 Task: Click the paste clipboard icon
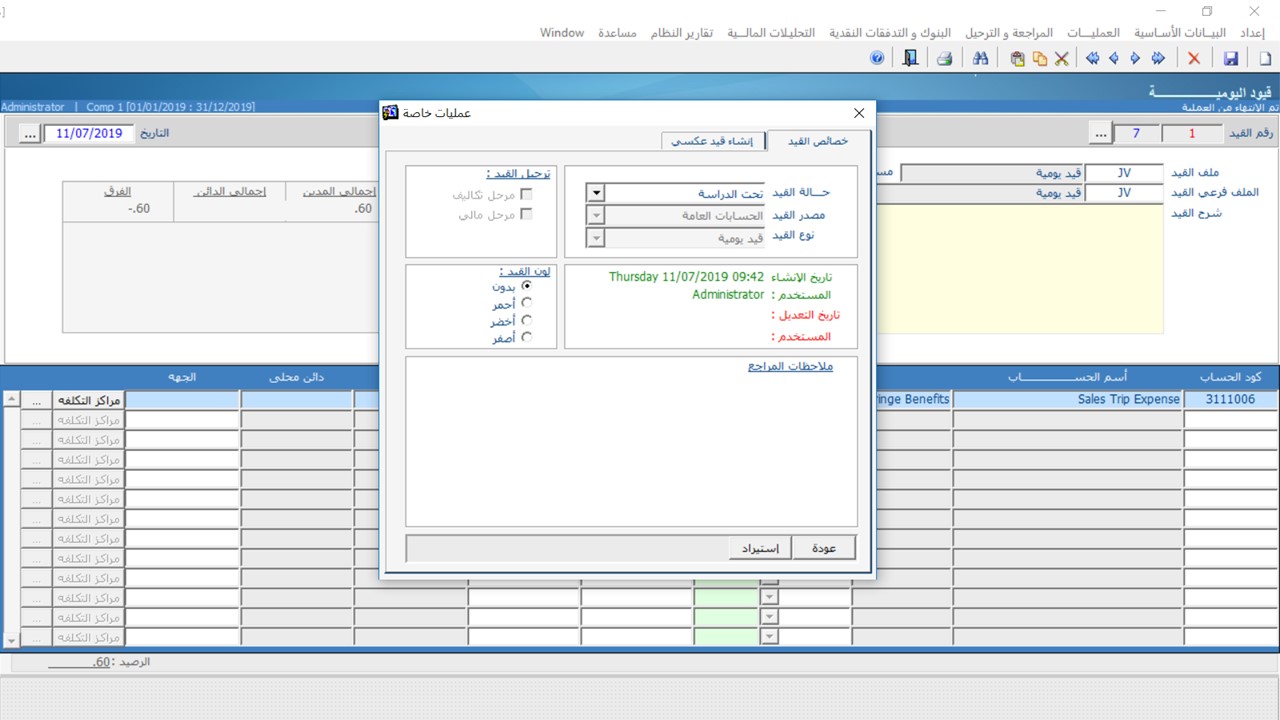1017,59
